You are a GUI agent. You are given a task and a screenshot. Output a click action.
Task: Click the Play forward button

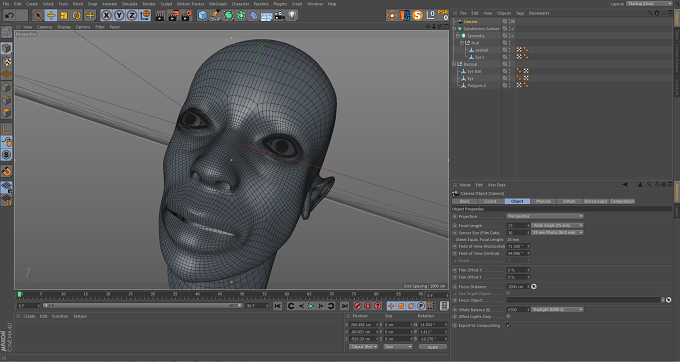[311, 306]
